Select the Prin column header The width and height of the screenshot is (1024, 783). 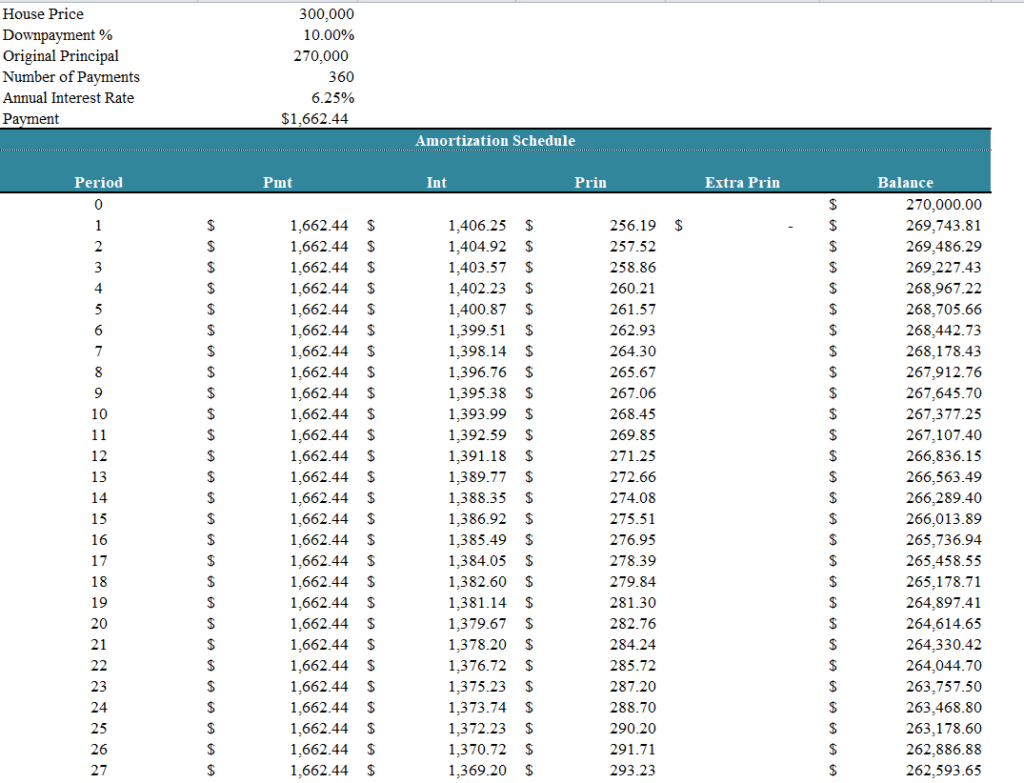point(590,182)
